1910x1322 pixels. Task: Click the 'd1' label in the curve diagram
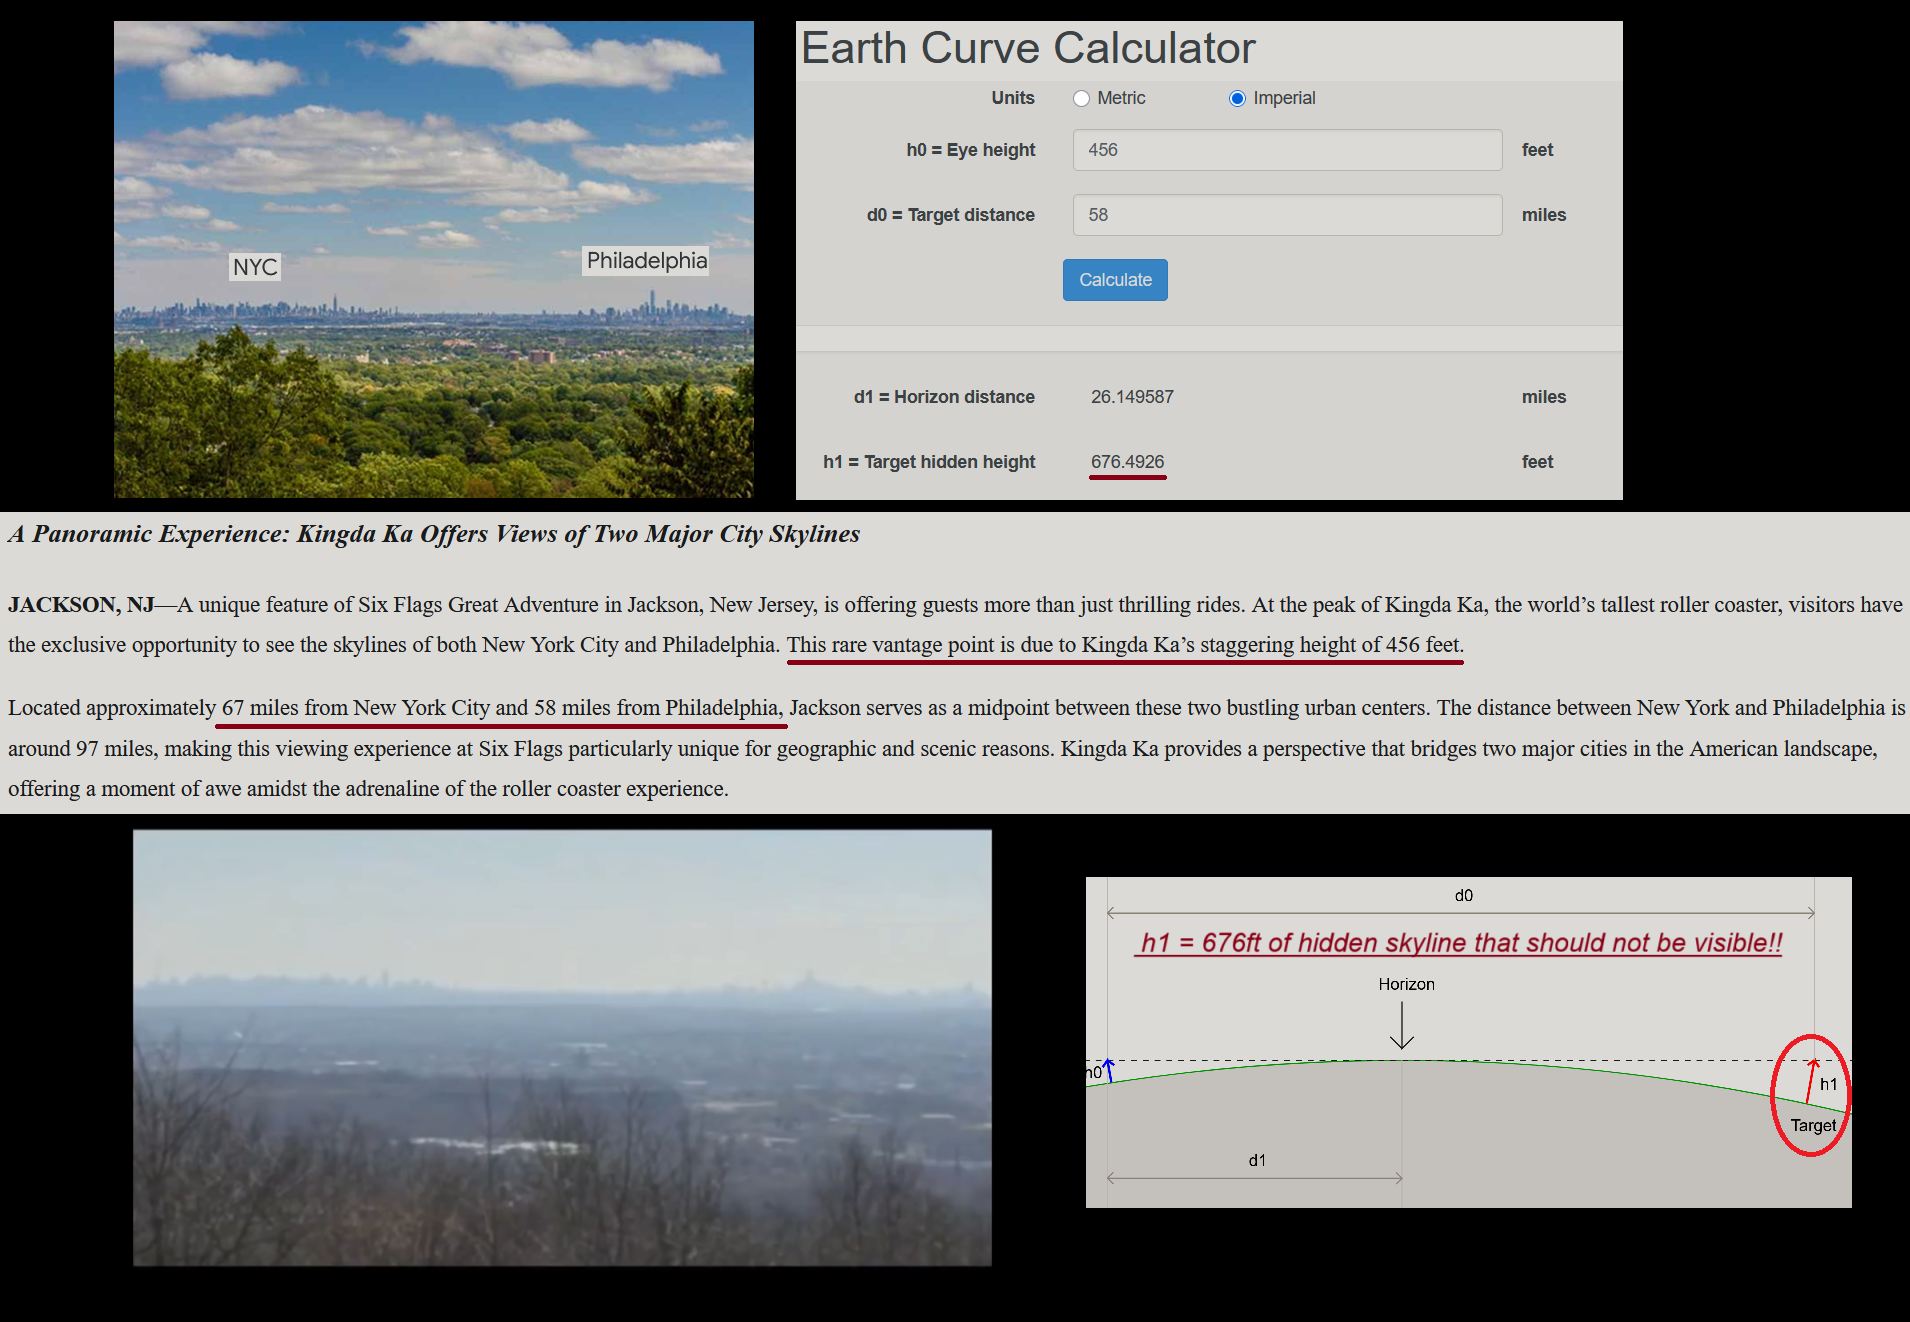(x=1257, y=1160)
